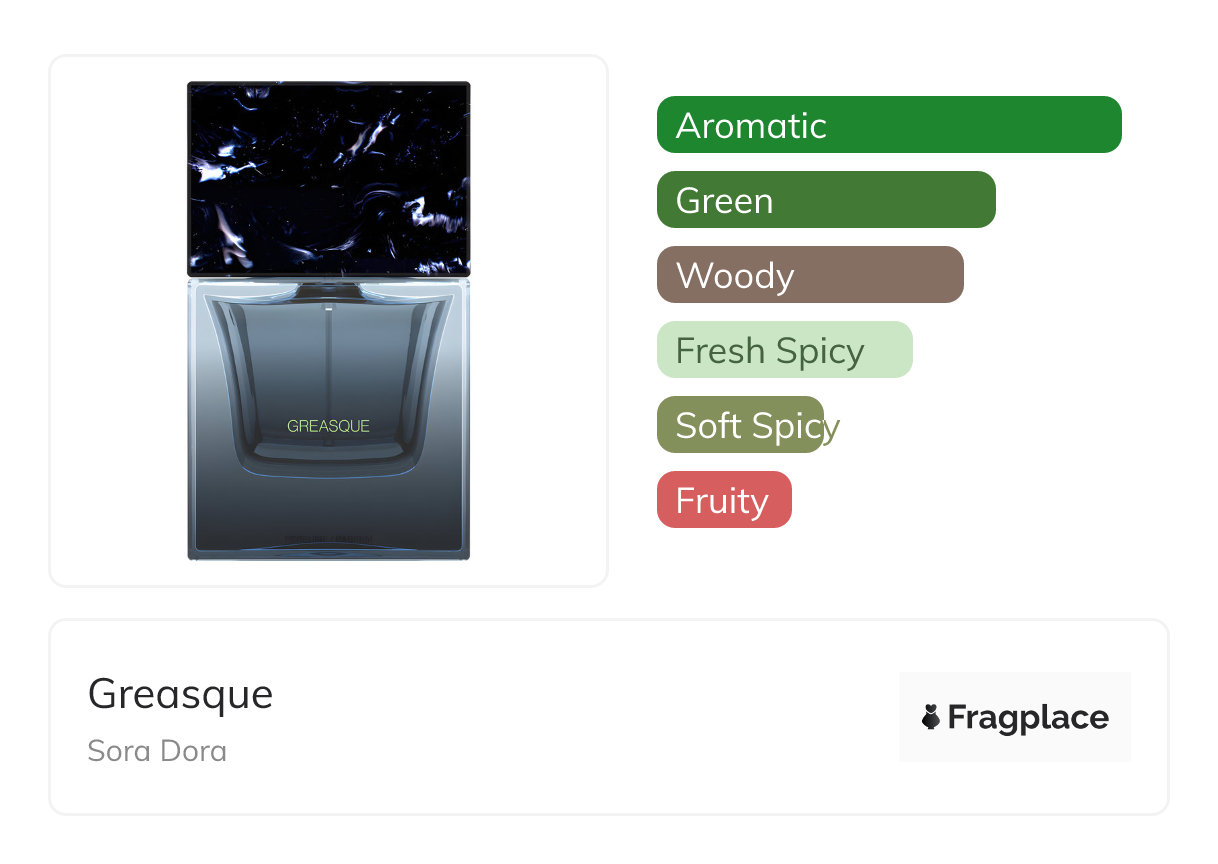The width and height of the screenshot is (1218, 864).
Task: Choose the Fresh Spicy accord bar
Action: 784,350
